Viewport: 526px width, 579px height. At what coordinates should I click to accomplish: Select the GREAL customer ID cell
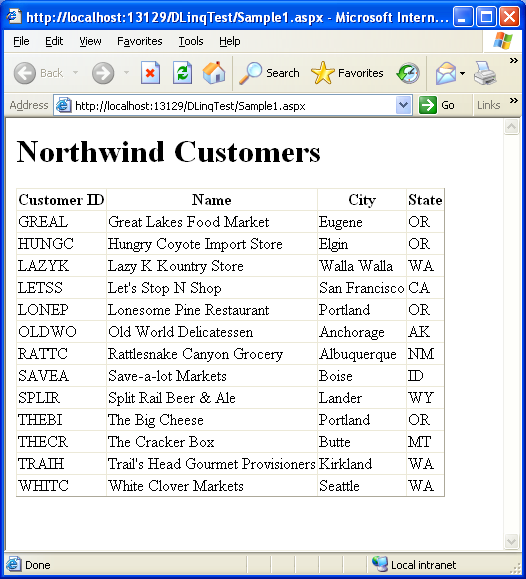pyautogui.click(x=61, y=222)
